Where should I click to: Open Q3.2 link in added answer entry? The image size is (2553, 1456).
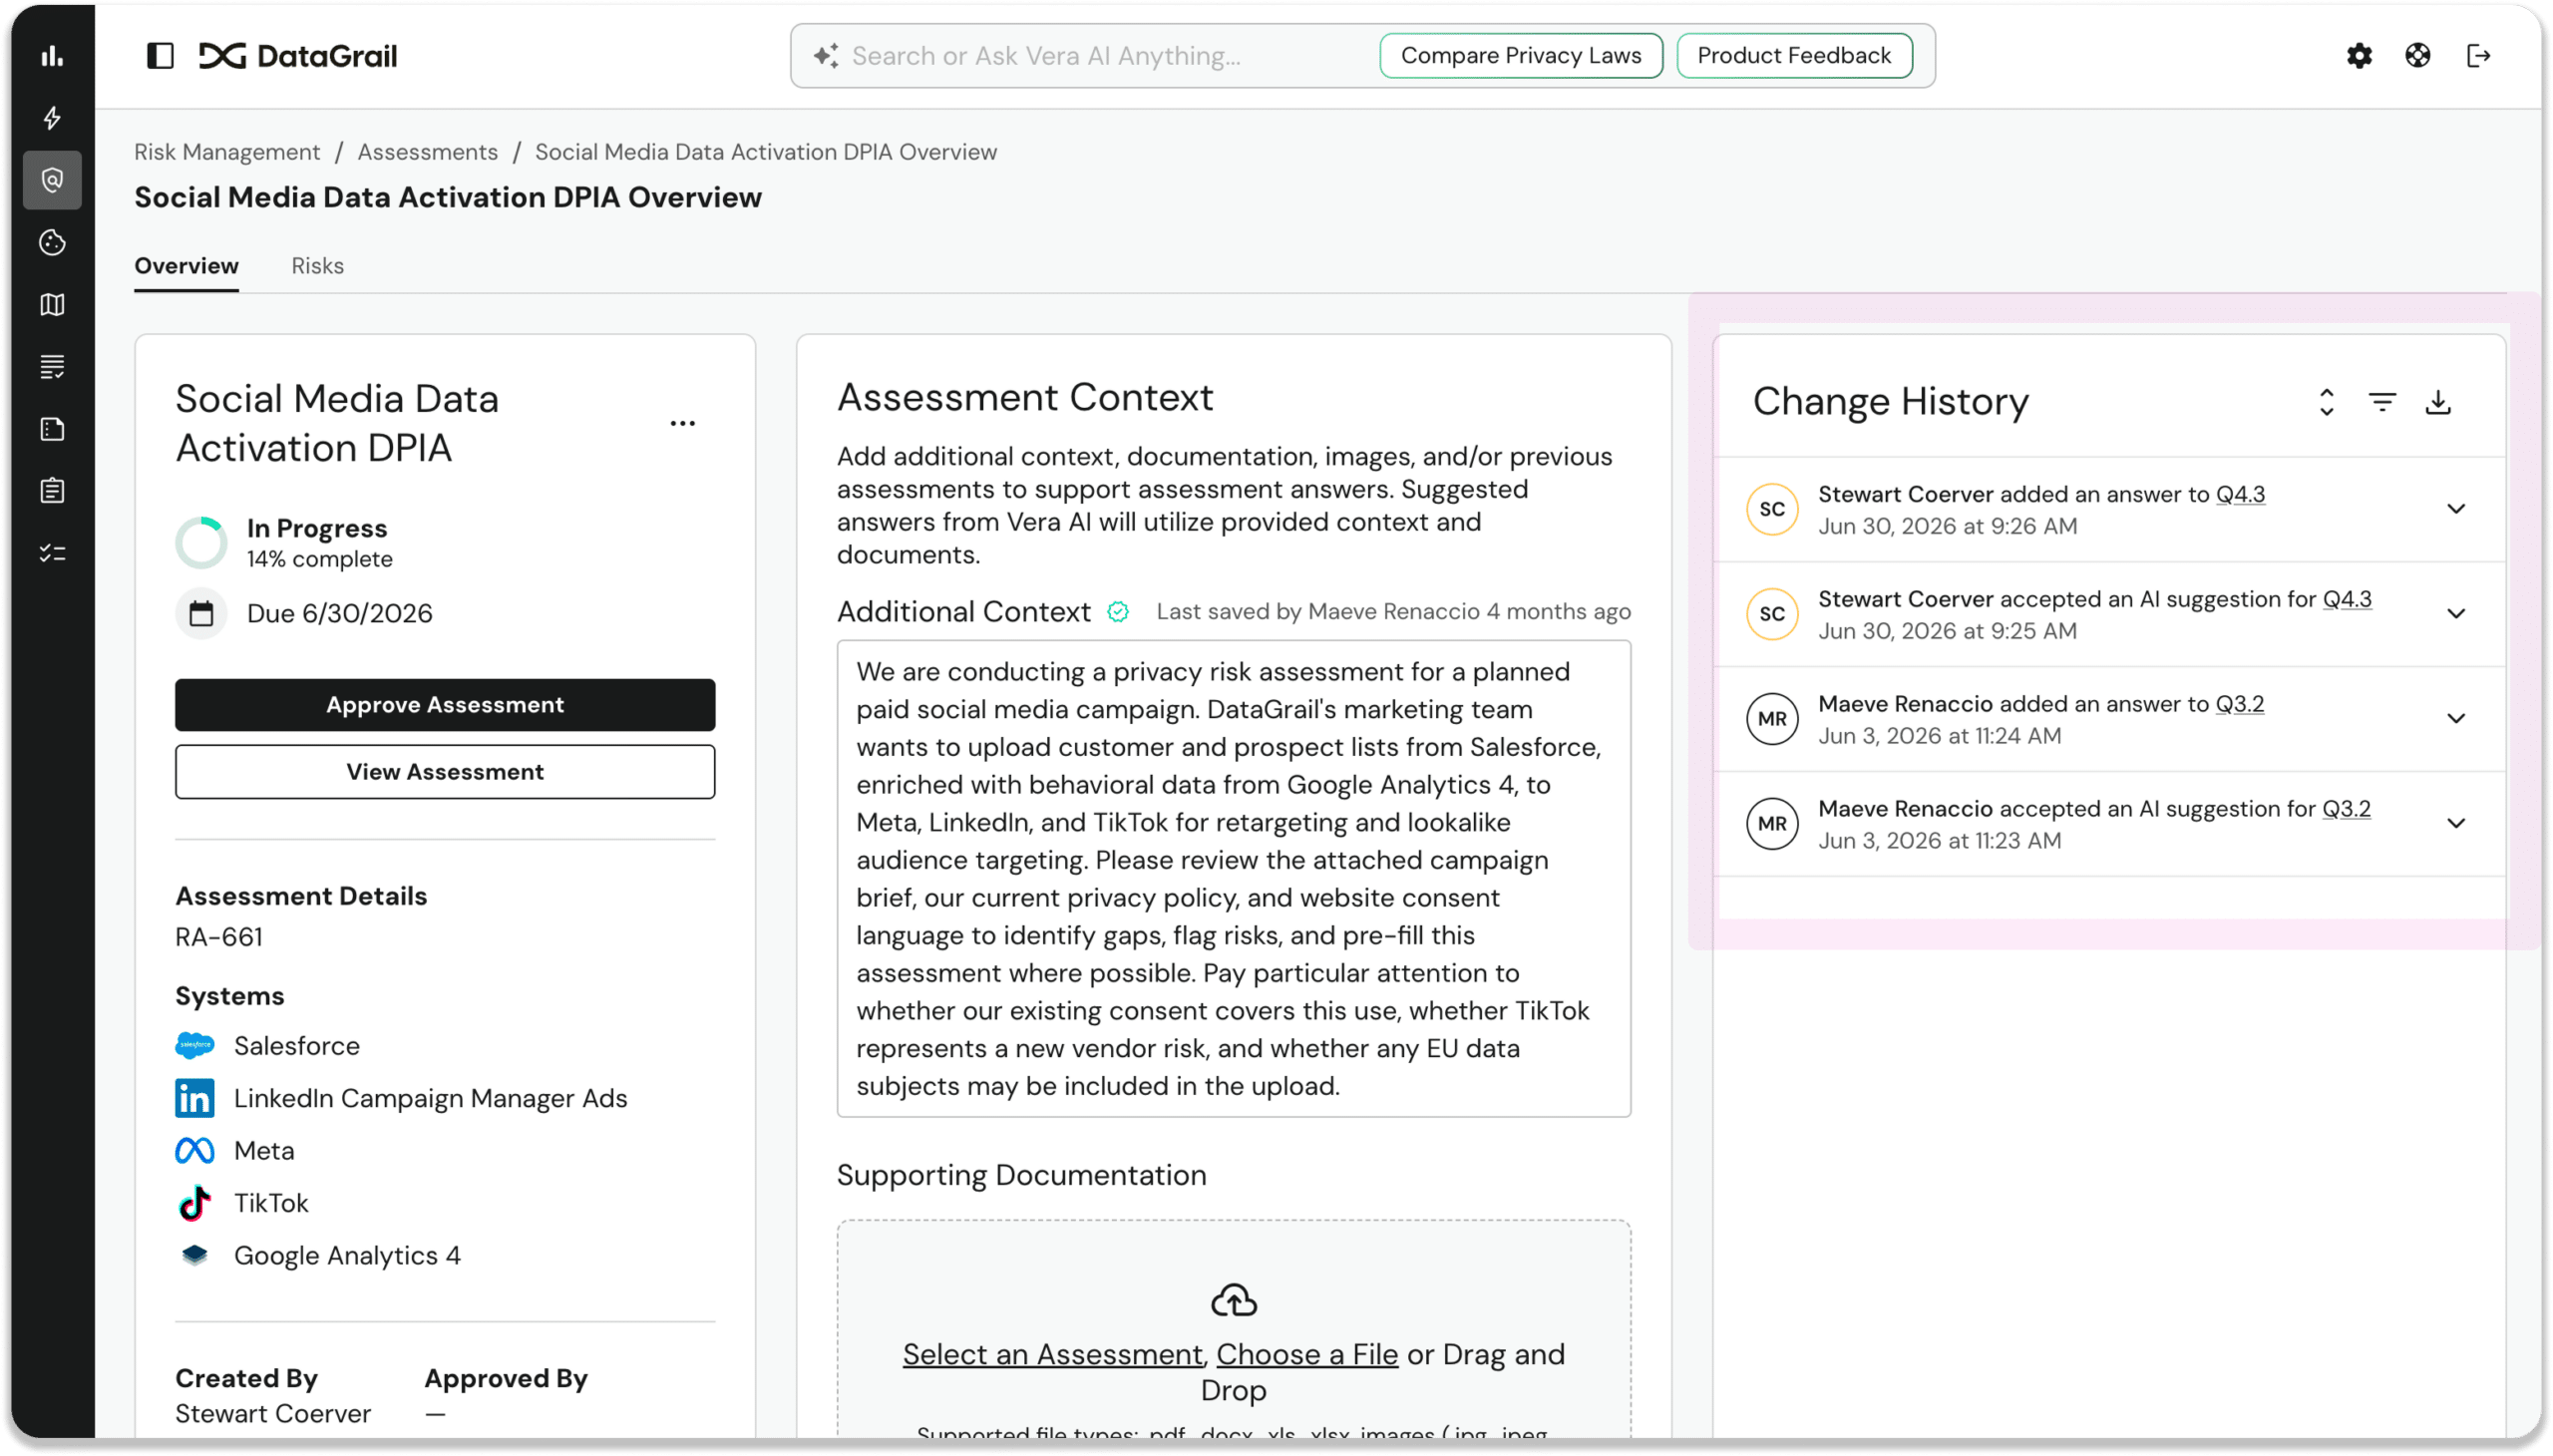coord(2239,704)
